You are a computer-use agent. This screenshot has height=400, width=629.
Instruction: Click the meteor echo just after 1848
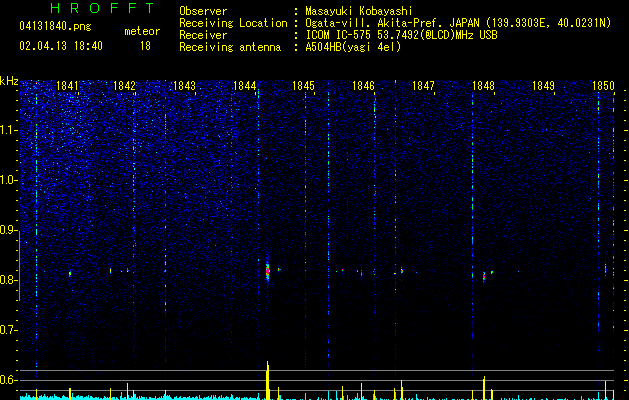[x=484, y=276]
